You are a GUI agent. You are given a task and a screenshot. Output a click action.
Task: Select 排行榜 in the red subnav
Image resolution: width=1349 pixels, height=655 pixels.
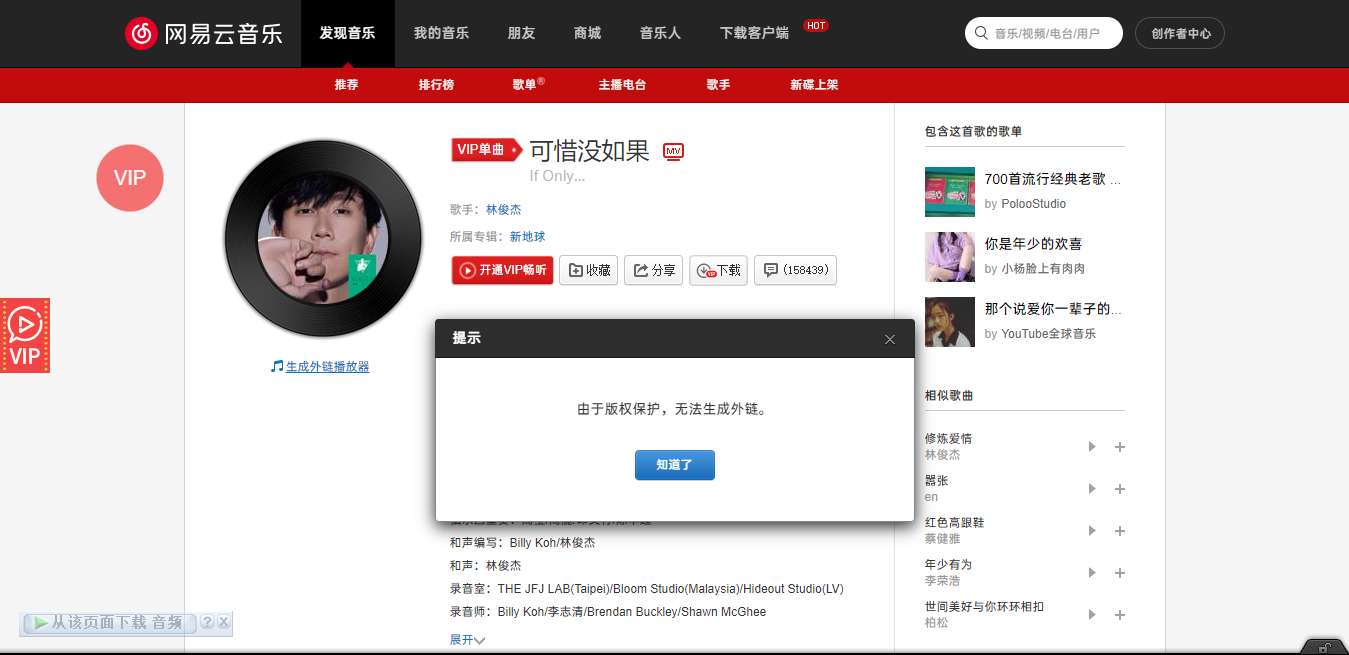436,85
